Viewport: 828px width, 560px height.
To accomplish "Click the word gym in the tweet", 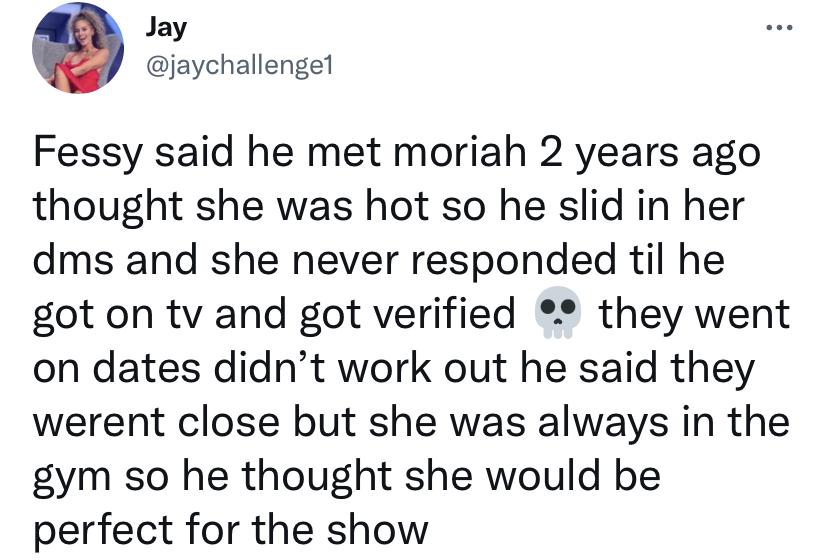I will point(72,479).
